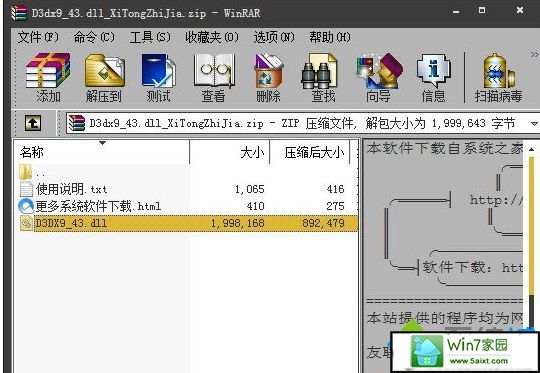Click size value 410
This screenshot has height=373, width=540.
(x=256, y=206)
